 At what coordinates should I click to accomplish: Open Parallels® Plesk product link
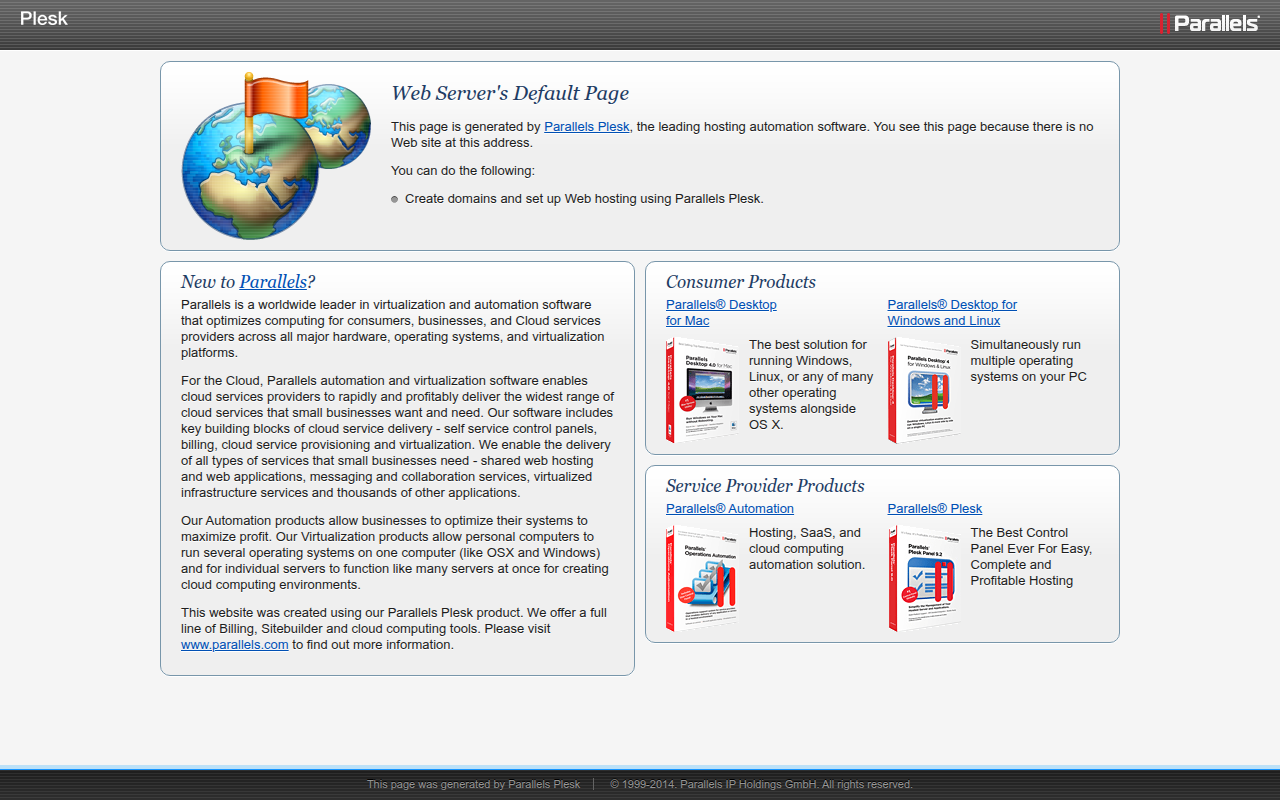[935, 509]
